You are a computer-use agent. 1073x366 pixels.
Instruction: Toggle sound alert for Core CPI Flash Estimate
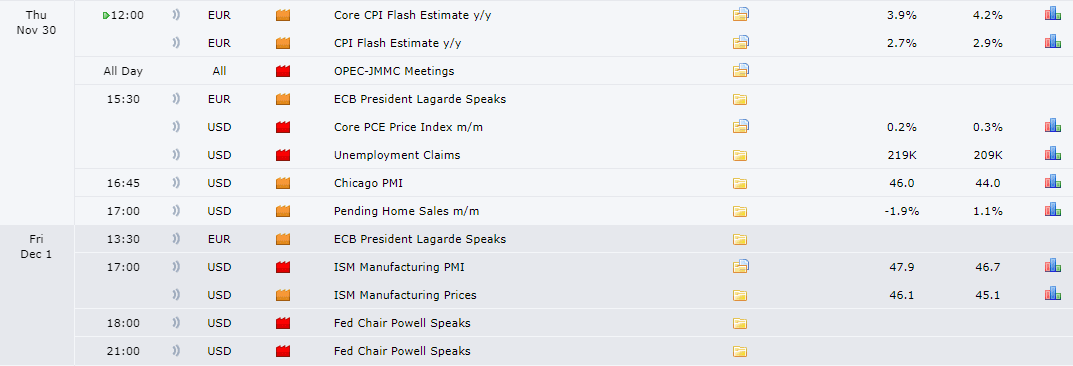[x=177, y=15]
